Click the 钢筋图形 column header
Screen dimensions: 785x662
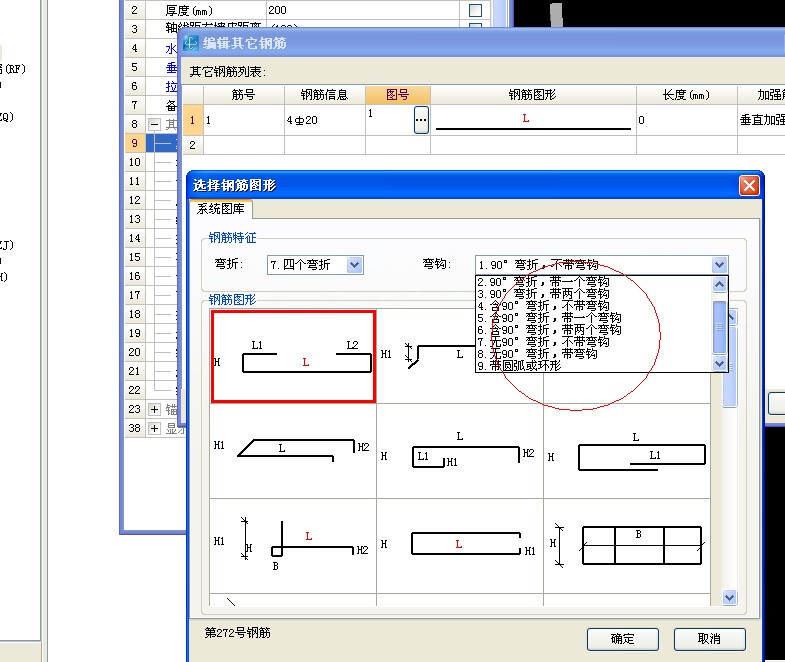533,95
